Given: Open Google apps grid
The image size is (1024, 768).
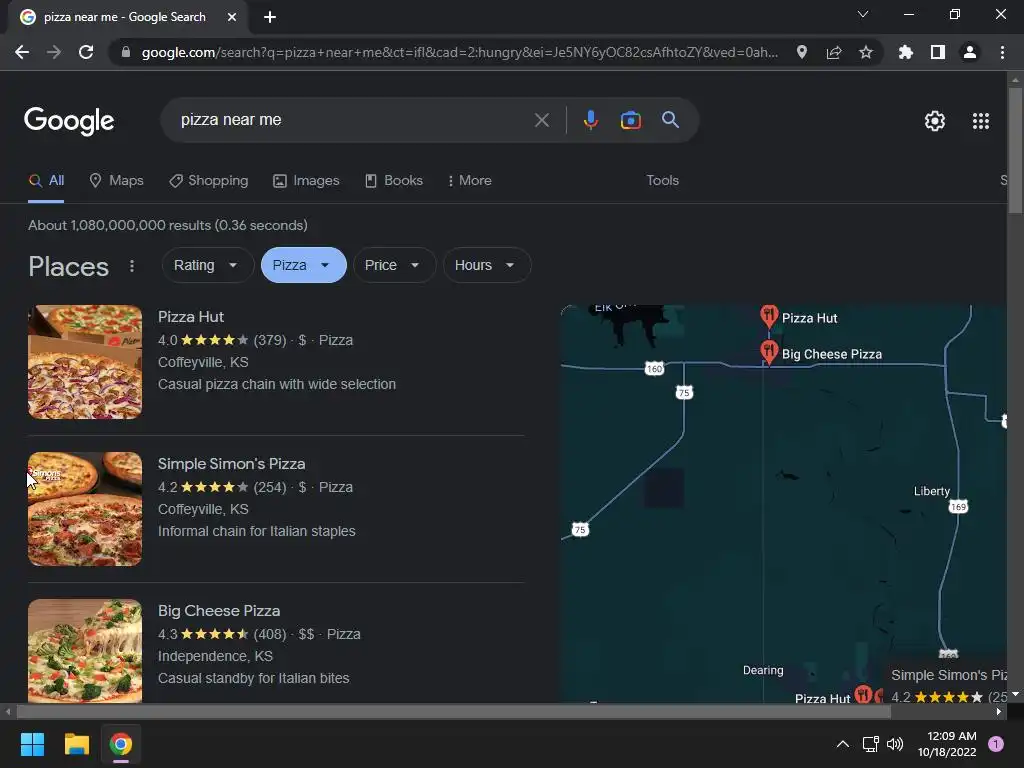Looking at the screenshot, I should [981, 121].
